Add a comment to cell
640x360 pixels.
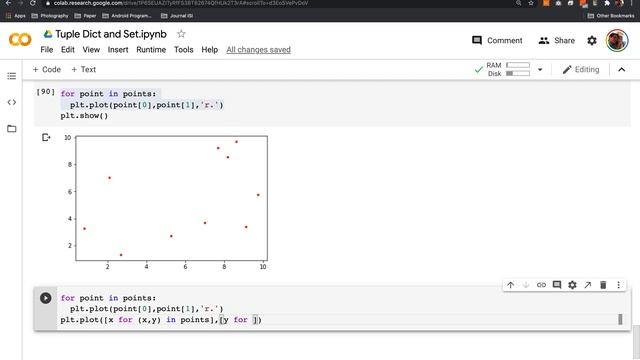[557, 285]
